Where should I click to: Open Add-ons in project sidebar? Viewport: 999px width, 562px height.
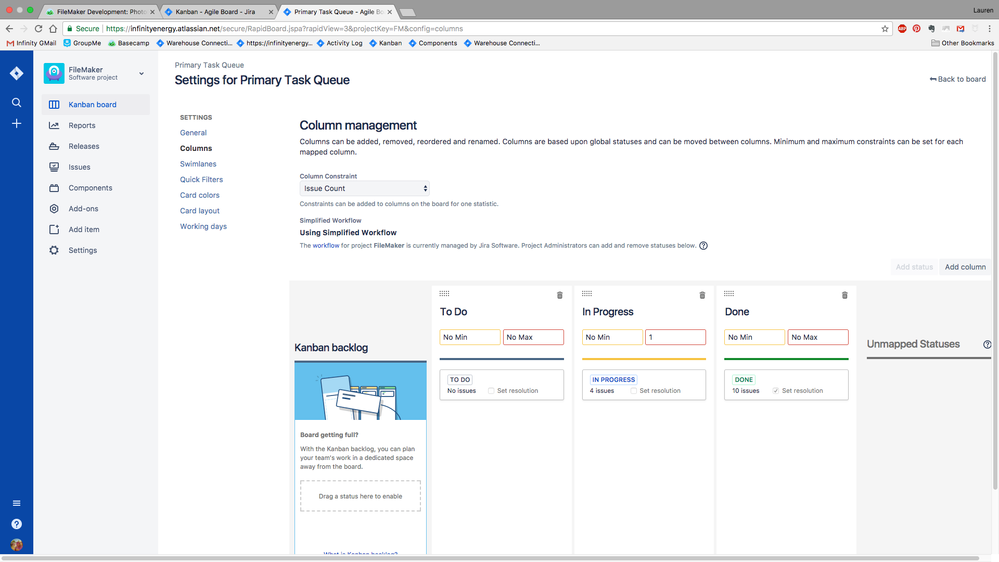tap(96, 209)
